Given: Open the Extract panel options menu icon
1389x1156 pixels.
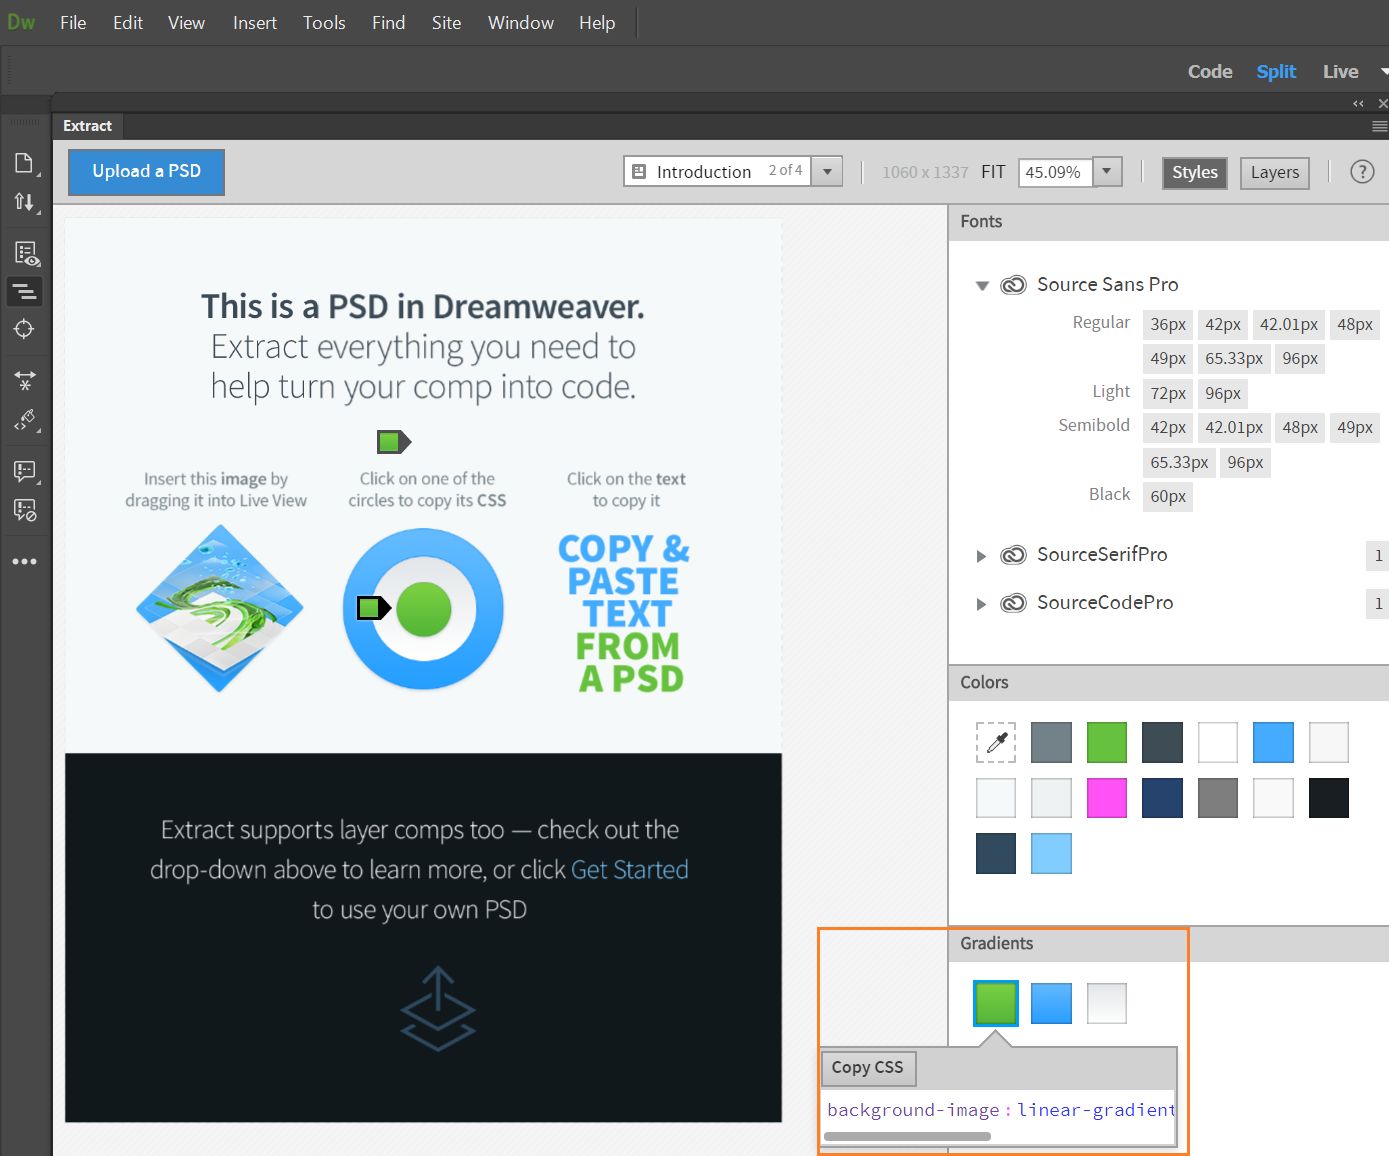Looking at the screenshot, I should click(x=1379, y=127).
